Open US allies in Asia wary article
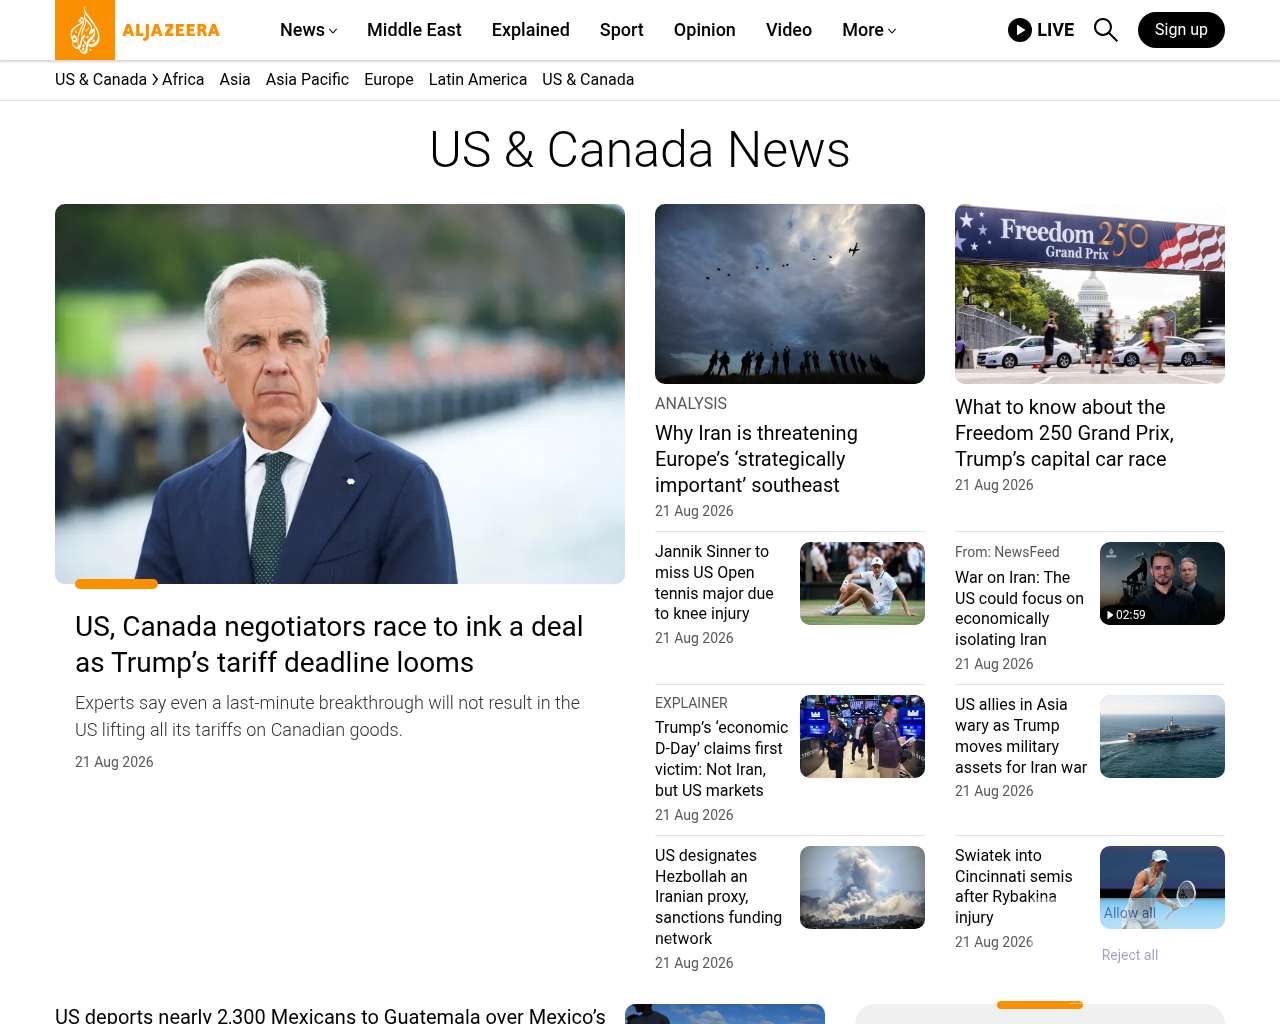This screenshot has width=1280, height=1024. (x=1021, y=736)
